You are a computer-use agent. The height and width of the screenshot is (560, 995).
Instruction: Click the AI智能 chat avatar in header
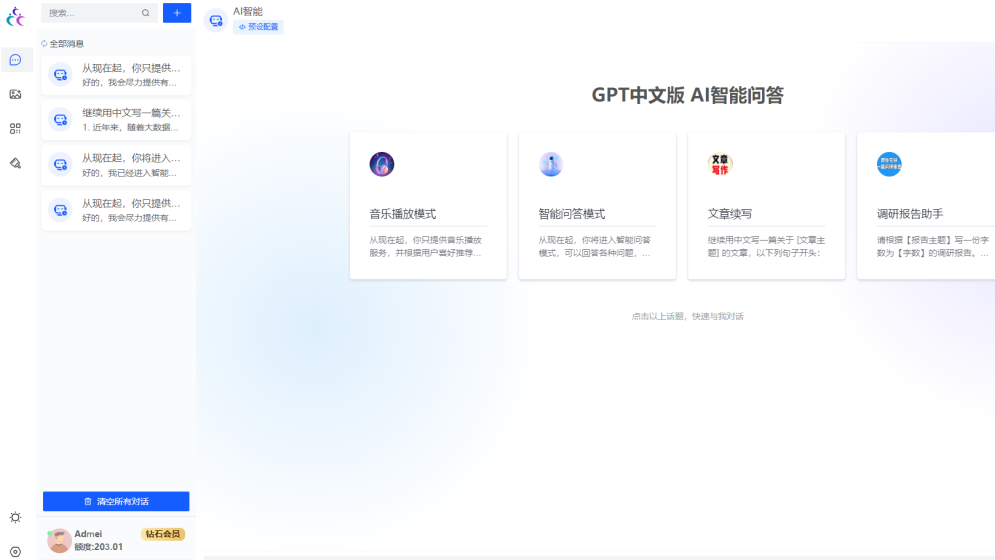tap(216, 20)
